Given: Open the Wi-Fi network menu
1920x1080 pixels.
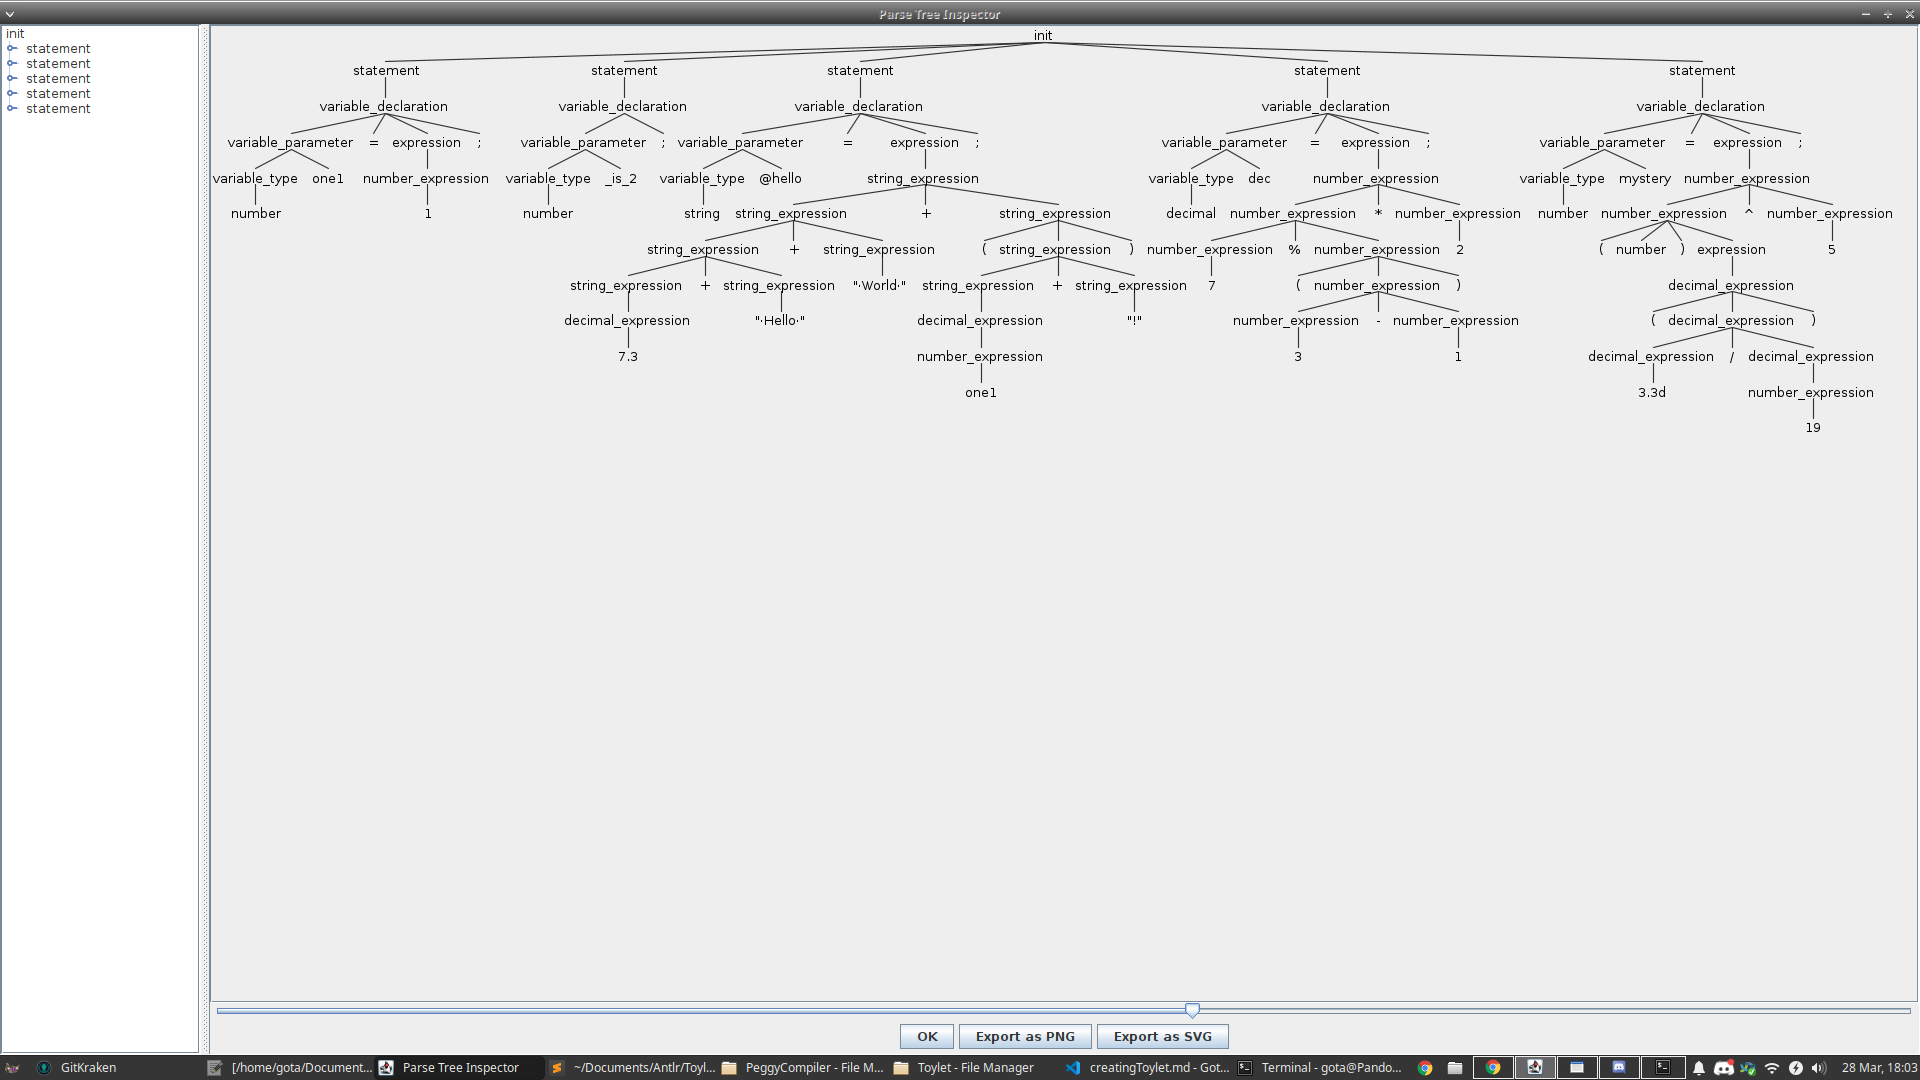Looking at the screenshot, I should click(x=1772, y=1068).
